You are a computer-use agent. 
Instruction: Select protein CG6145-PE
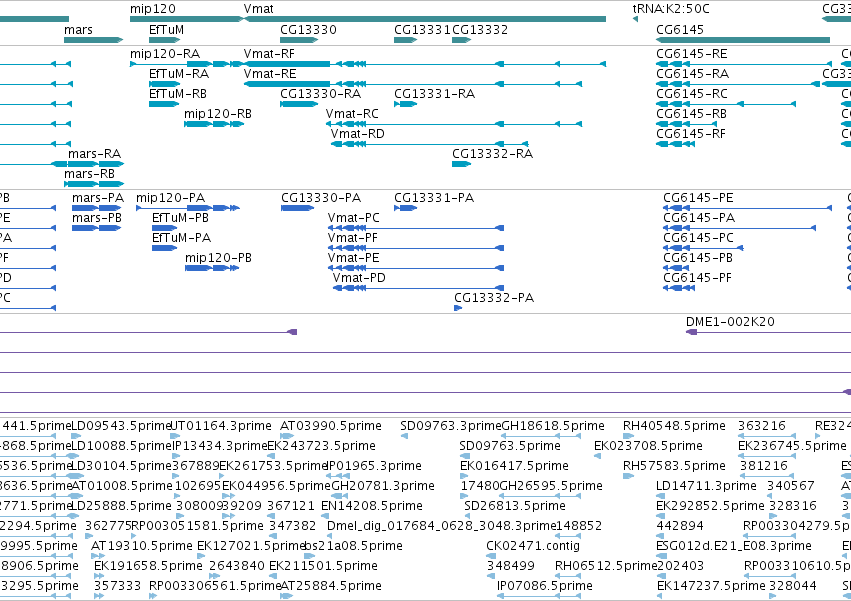(x=698, y=198)
